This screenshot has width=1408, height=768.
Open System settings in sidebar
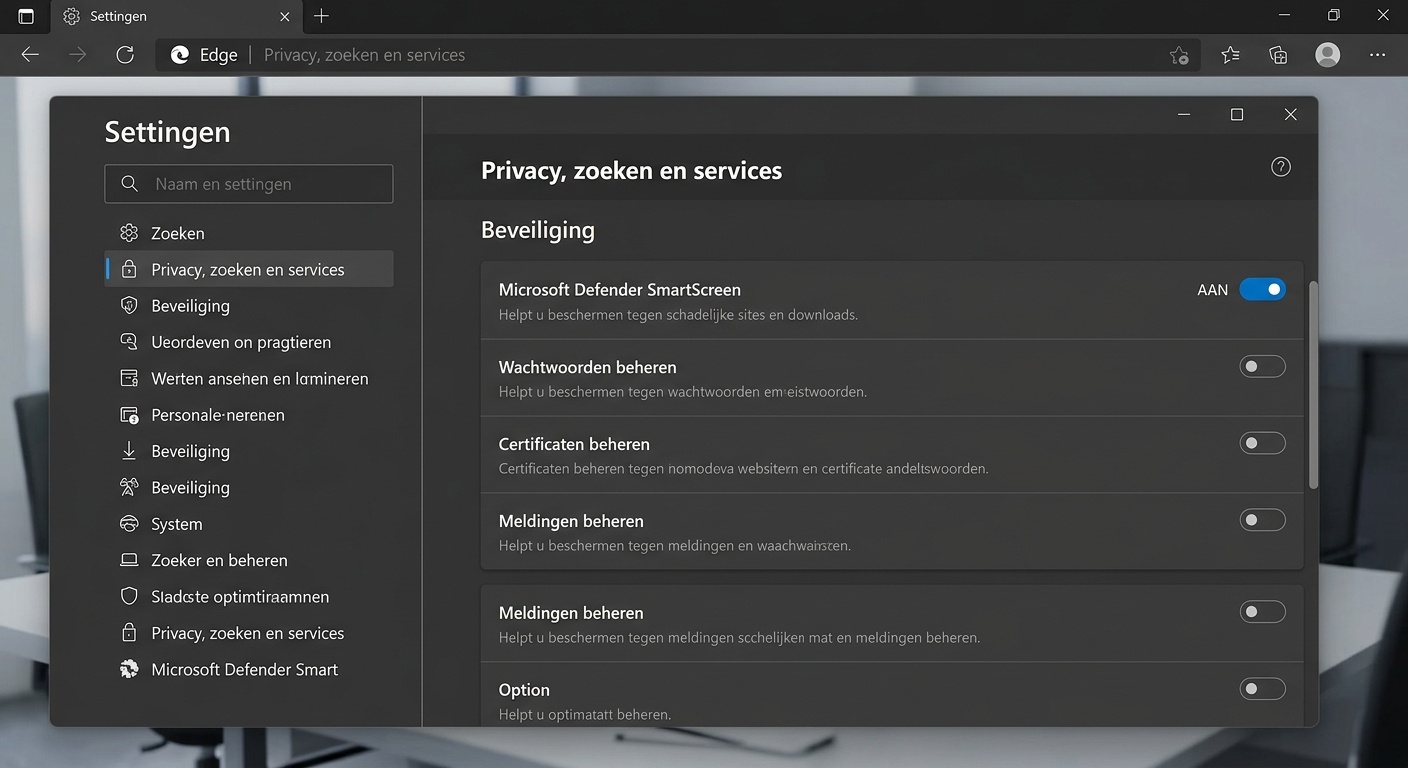(249, 524)
